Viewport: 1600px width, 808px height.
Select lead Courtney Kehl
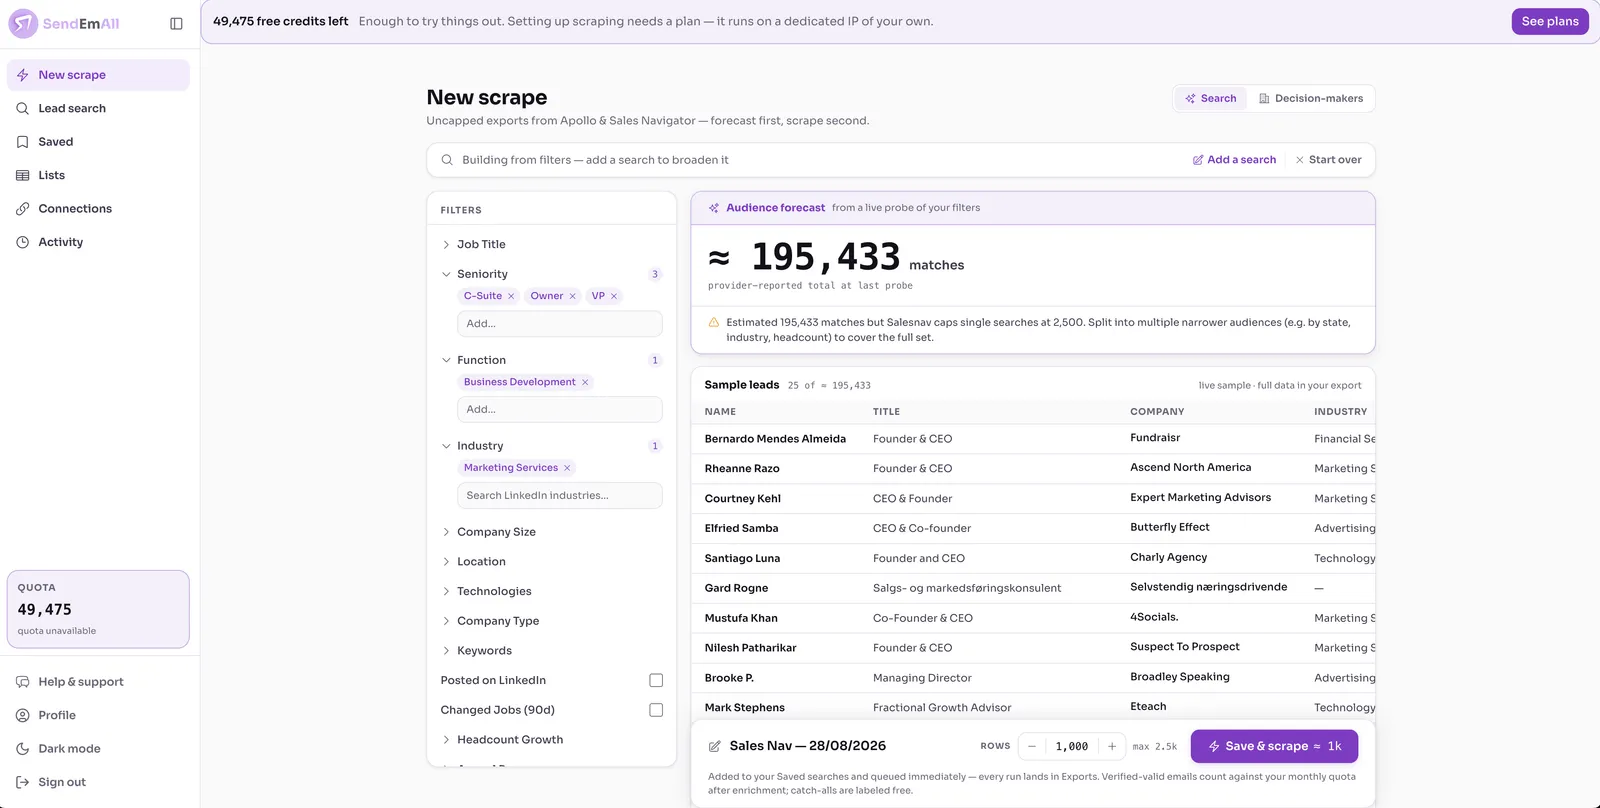point(743,499)
